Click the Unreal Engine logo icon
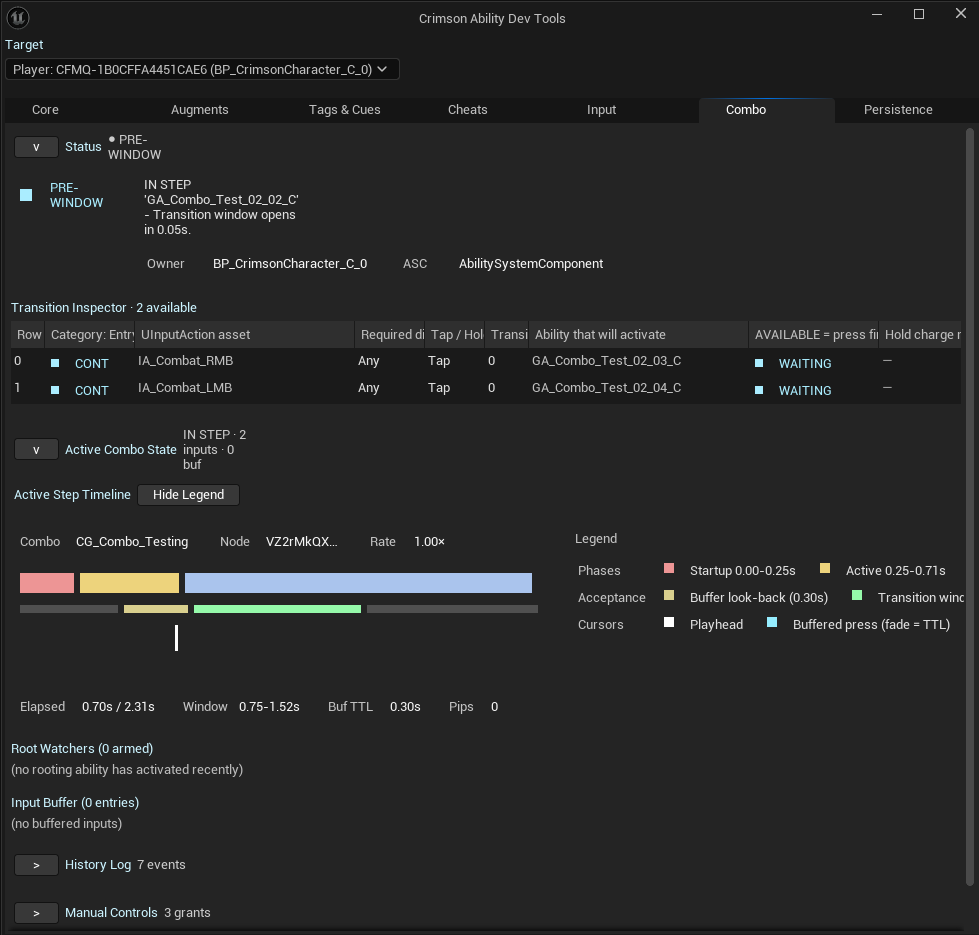This screenshot has height=935, width=979. pos(17,17)
